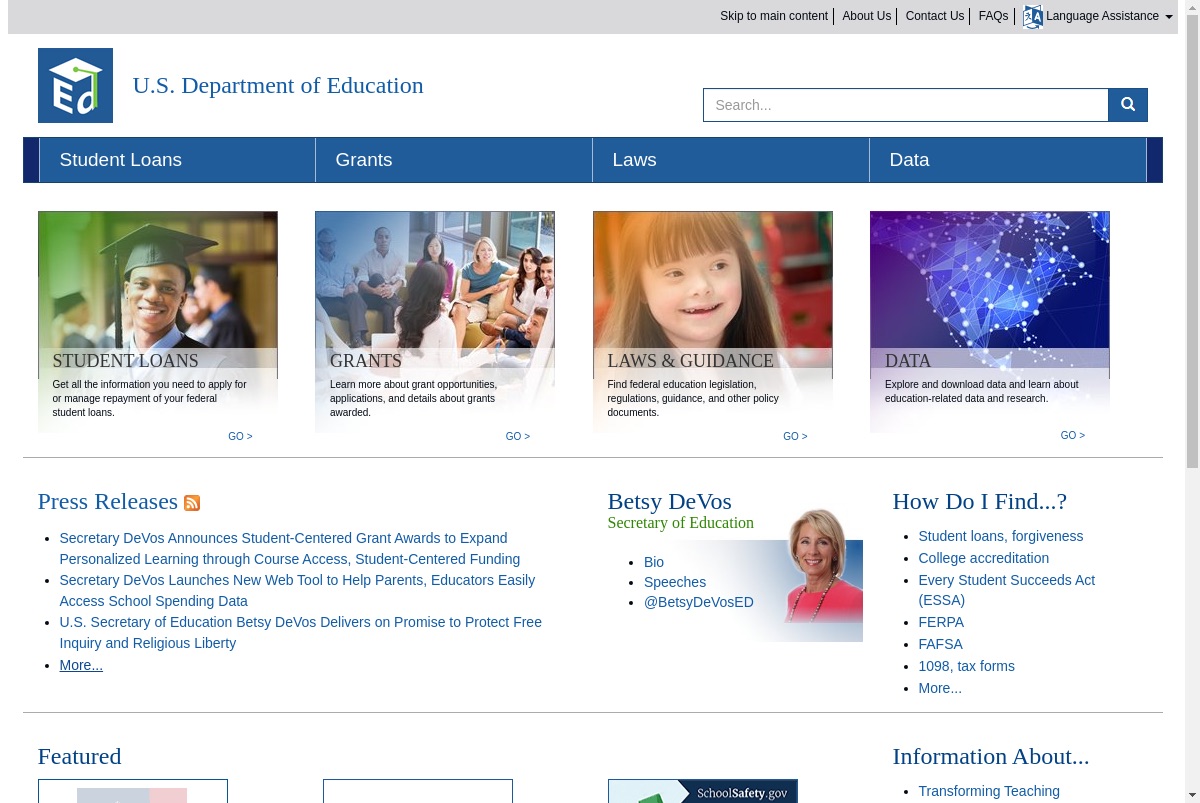Click the ED logo icon

click(75, 85)
